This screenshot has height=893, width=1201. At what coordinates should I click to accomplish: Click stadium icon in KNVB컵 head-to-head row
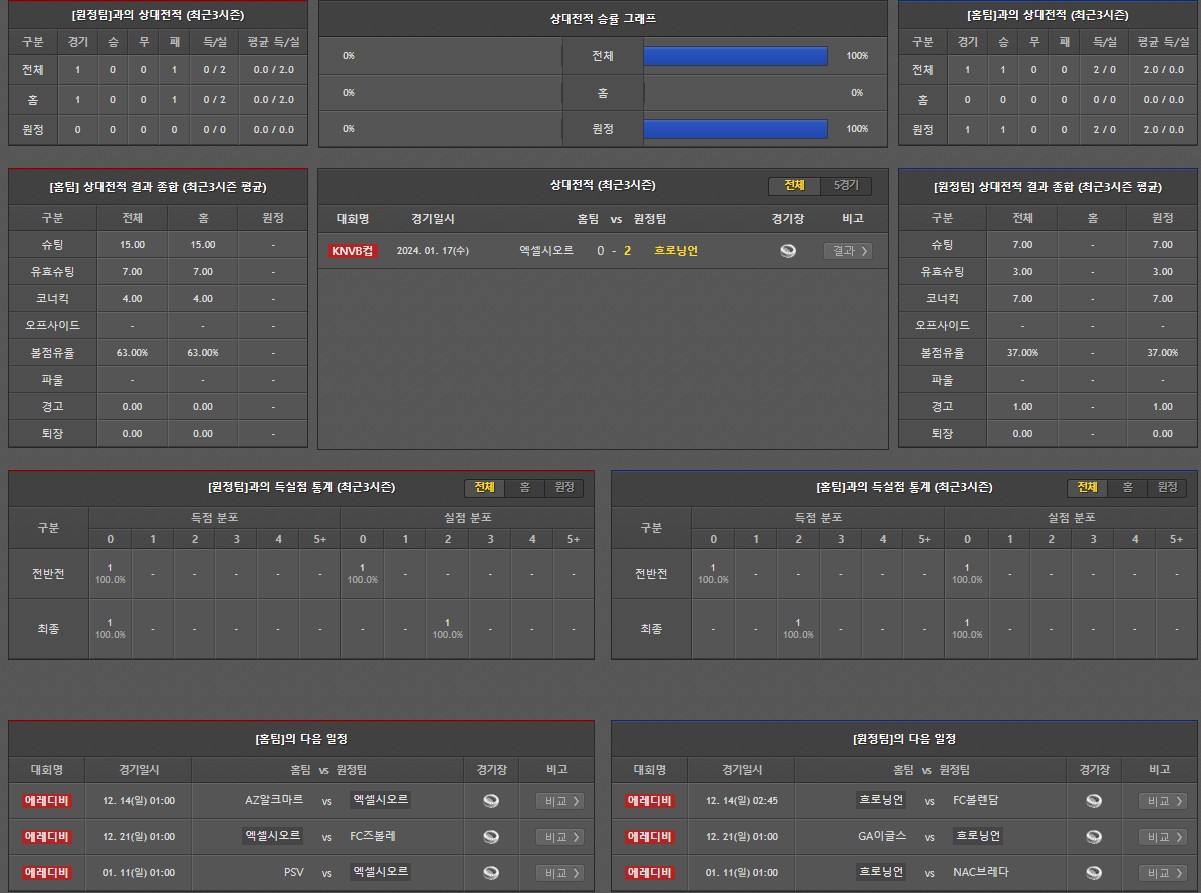point(788,251)
